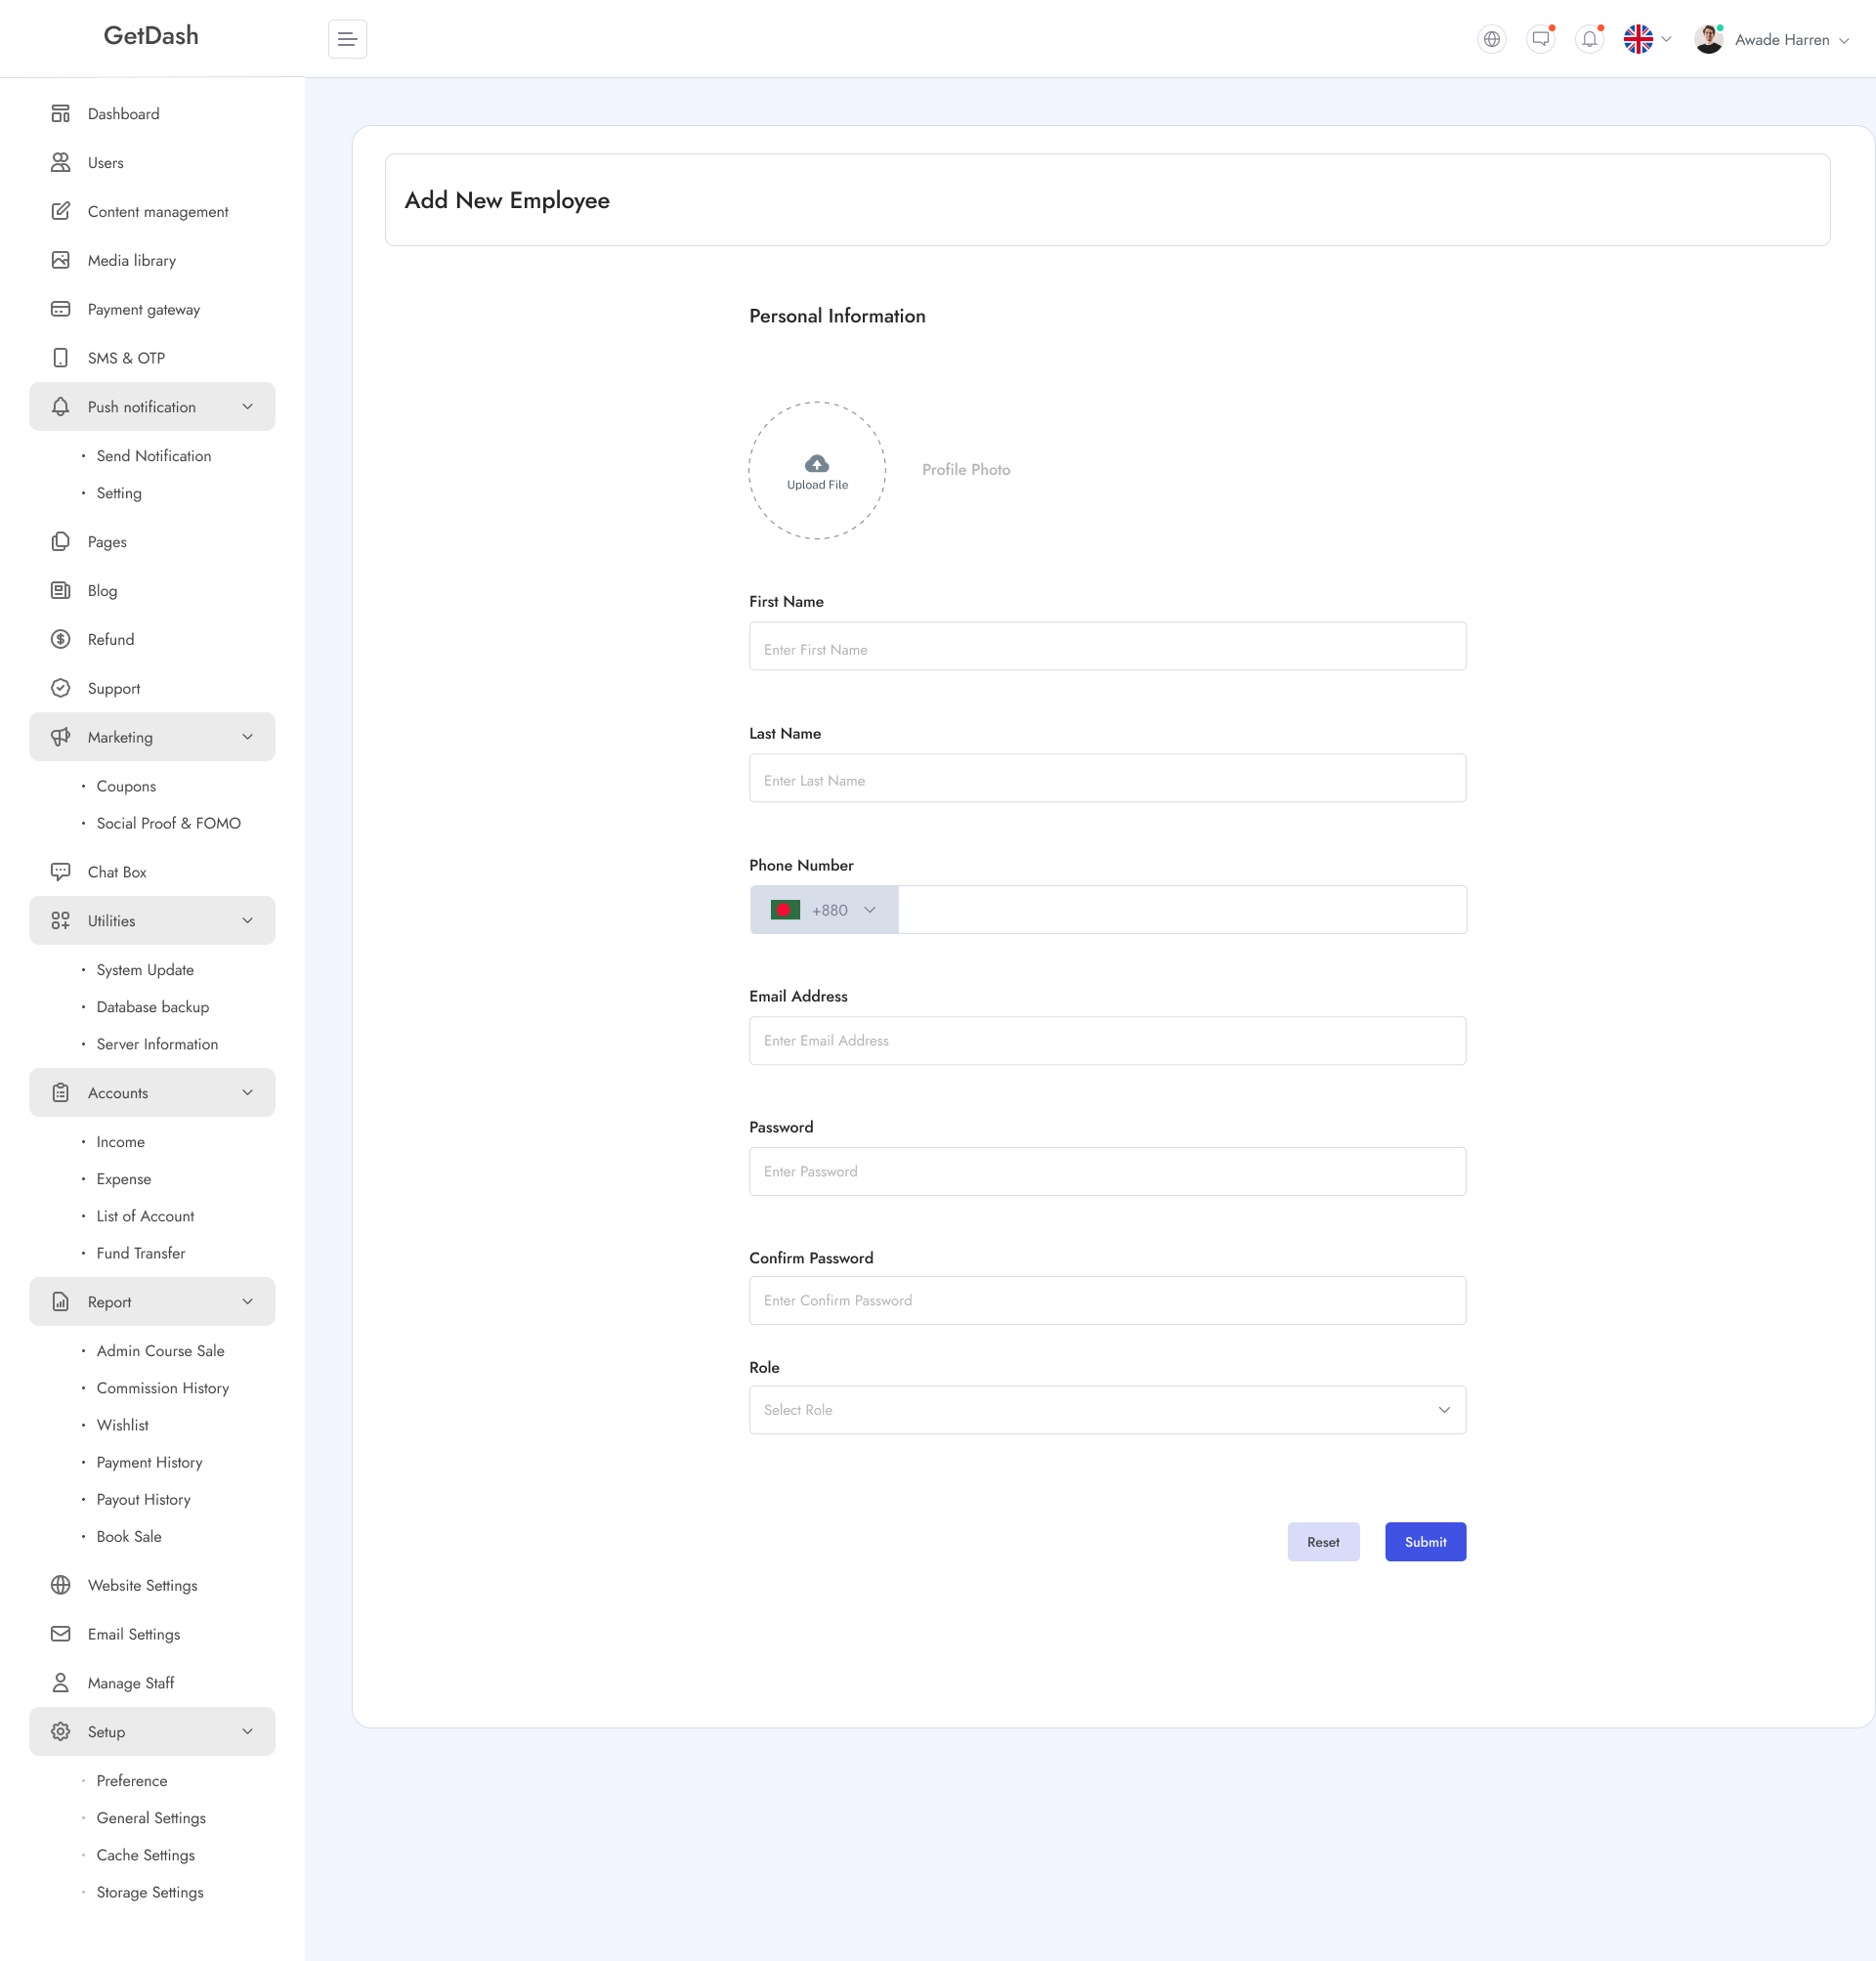
Task: Select the Website Settings globe icon
Action: pyautogui.click(x=60, y=1585)
